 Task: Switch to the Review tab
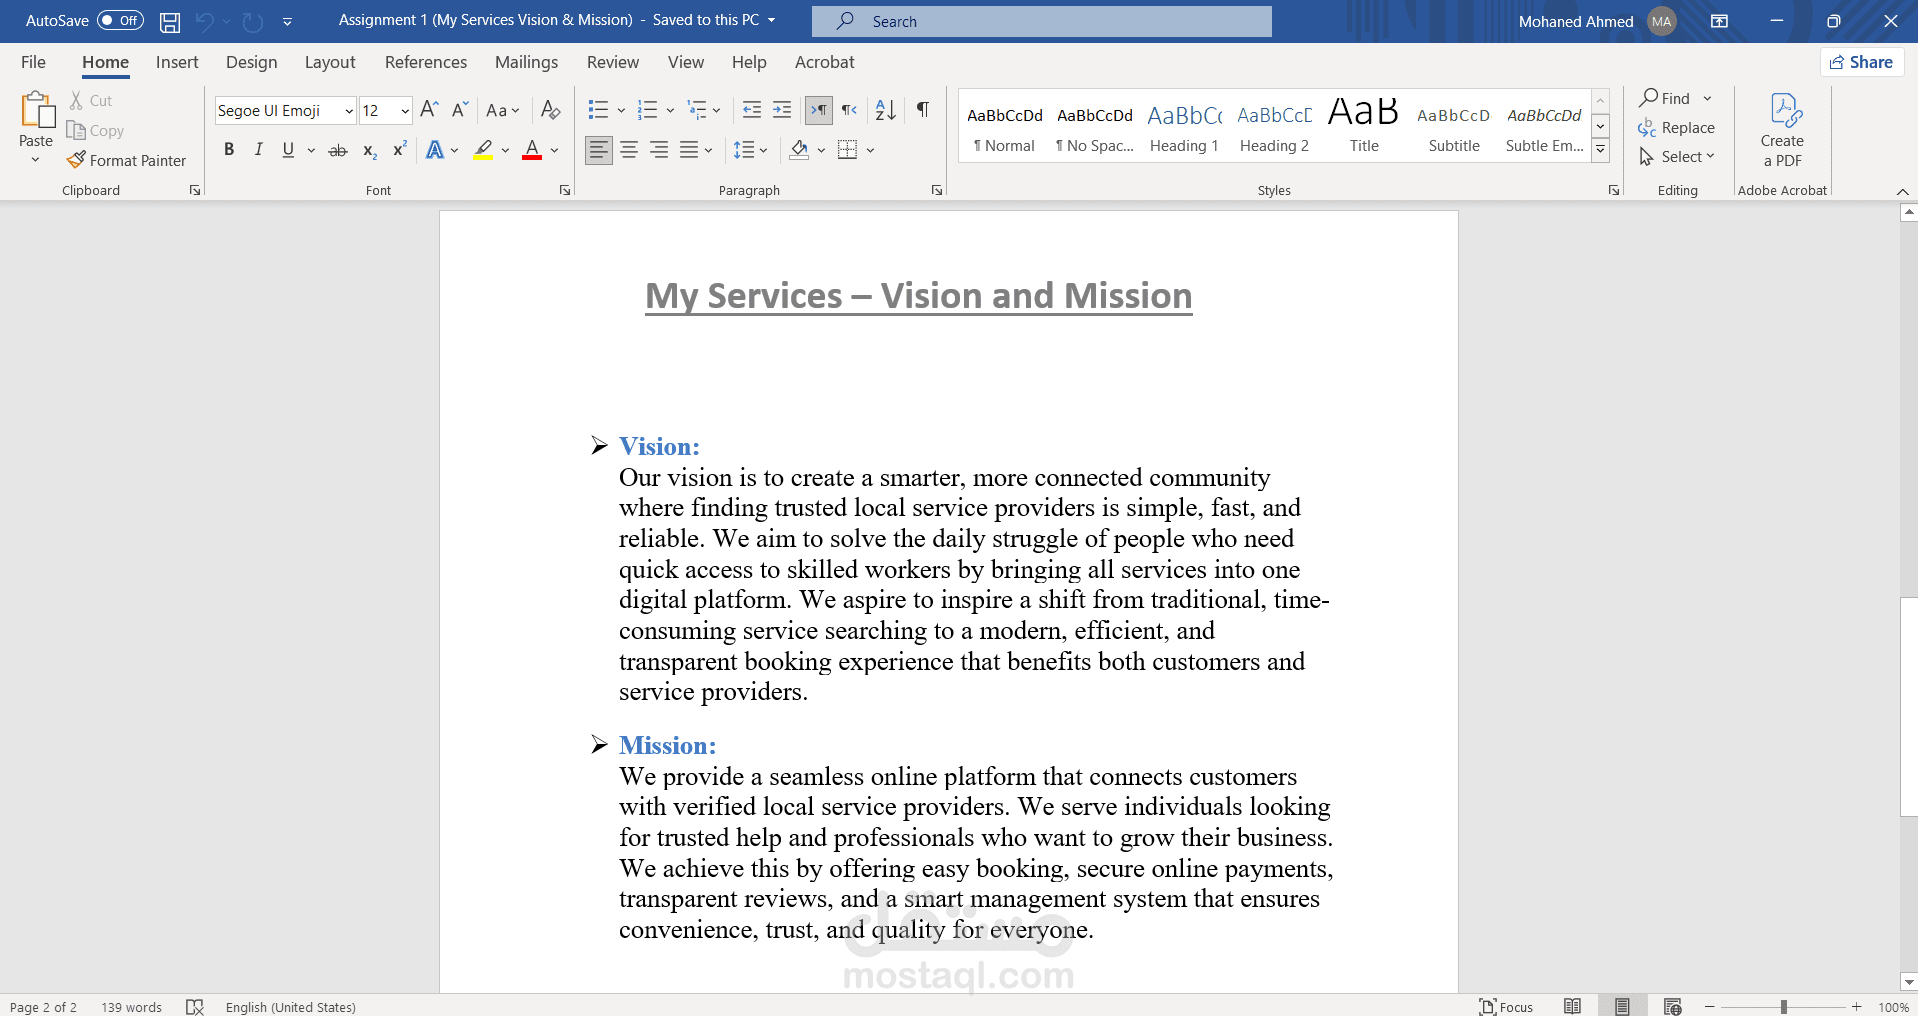coord(613,62)
